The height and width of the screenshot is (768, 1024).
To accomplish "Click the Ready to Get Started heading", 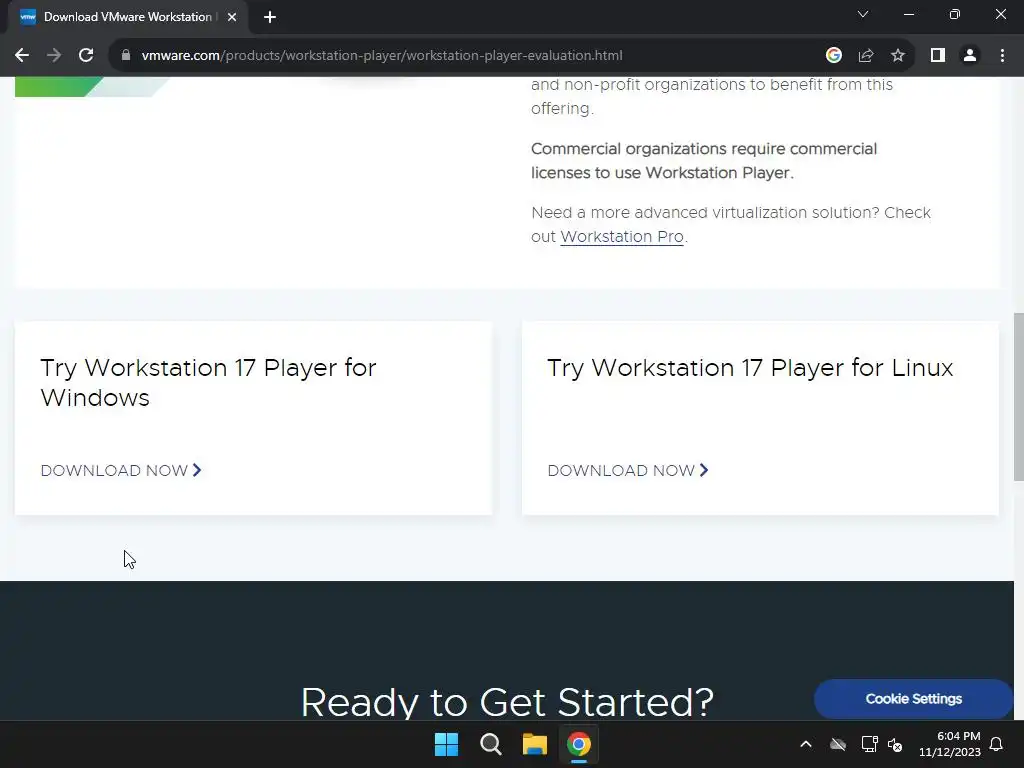I will click(507, 703).
